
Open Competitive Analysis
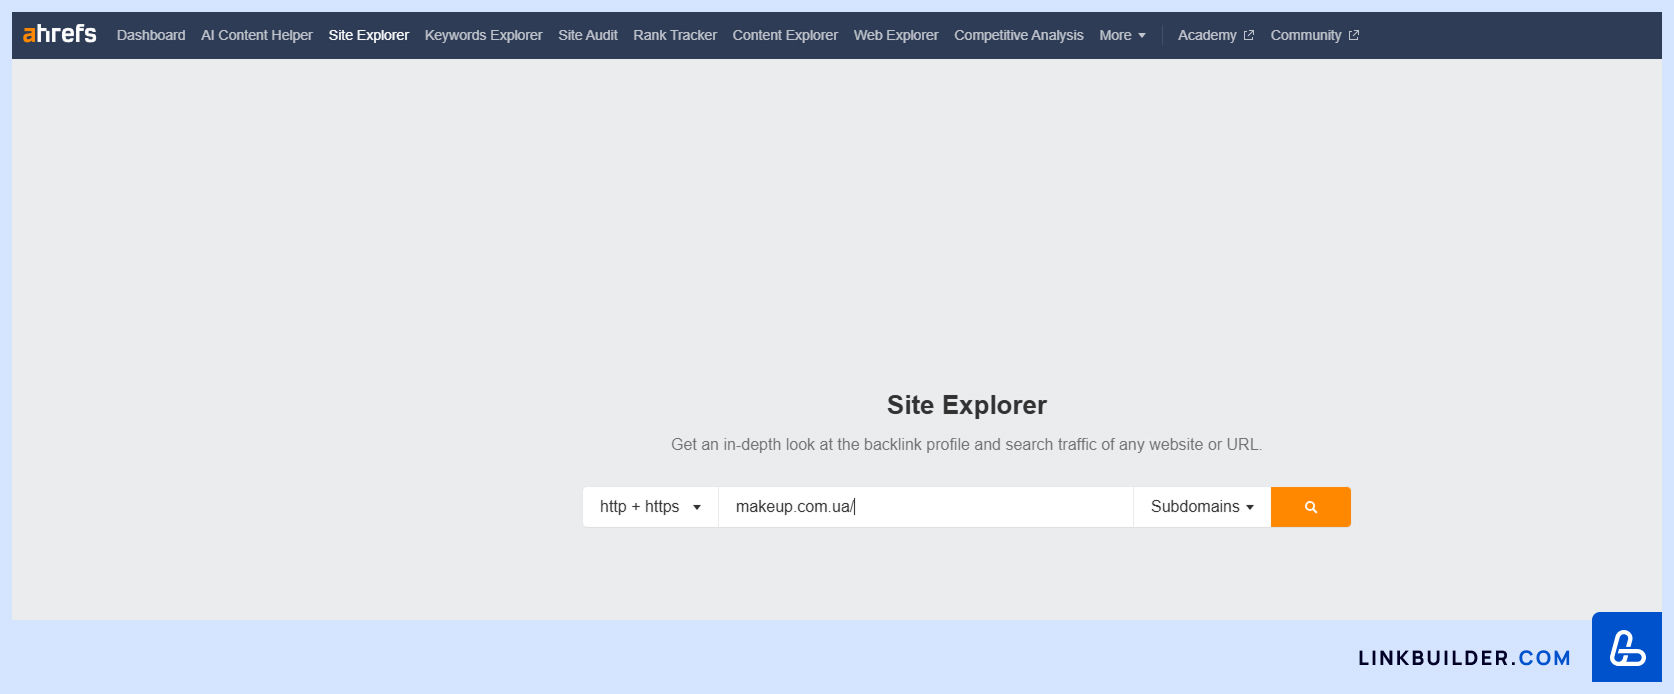coord(1019,35)
